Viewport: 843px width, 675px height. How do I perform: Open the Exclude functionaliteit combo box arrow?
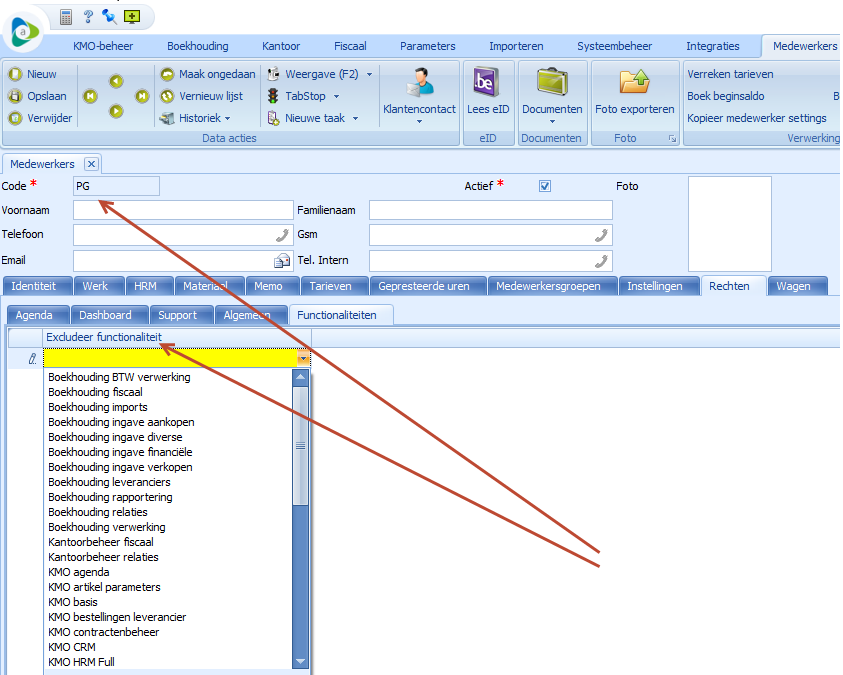[302, 358]
